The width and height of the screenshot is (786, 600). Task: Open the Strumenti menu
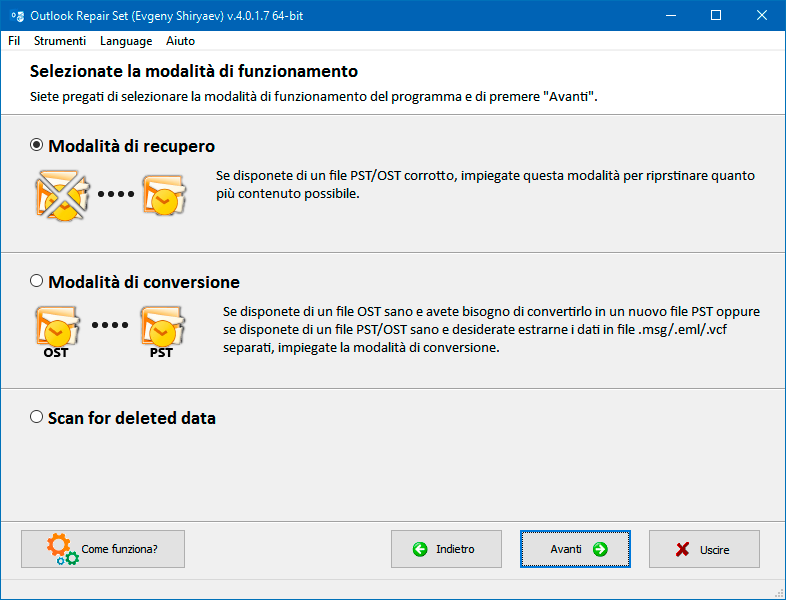[60, 41]
